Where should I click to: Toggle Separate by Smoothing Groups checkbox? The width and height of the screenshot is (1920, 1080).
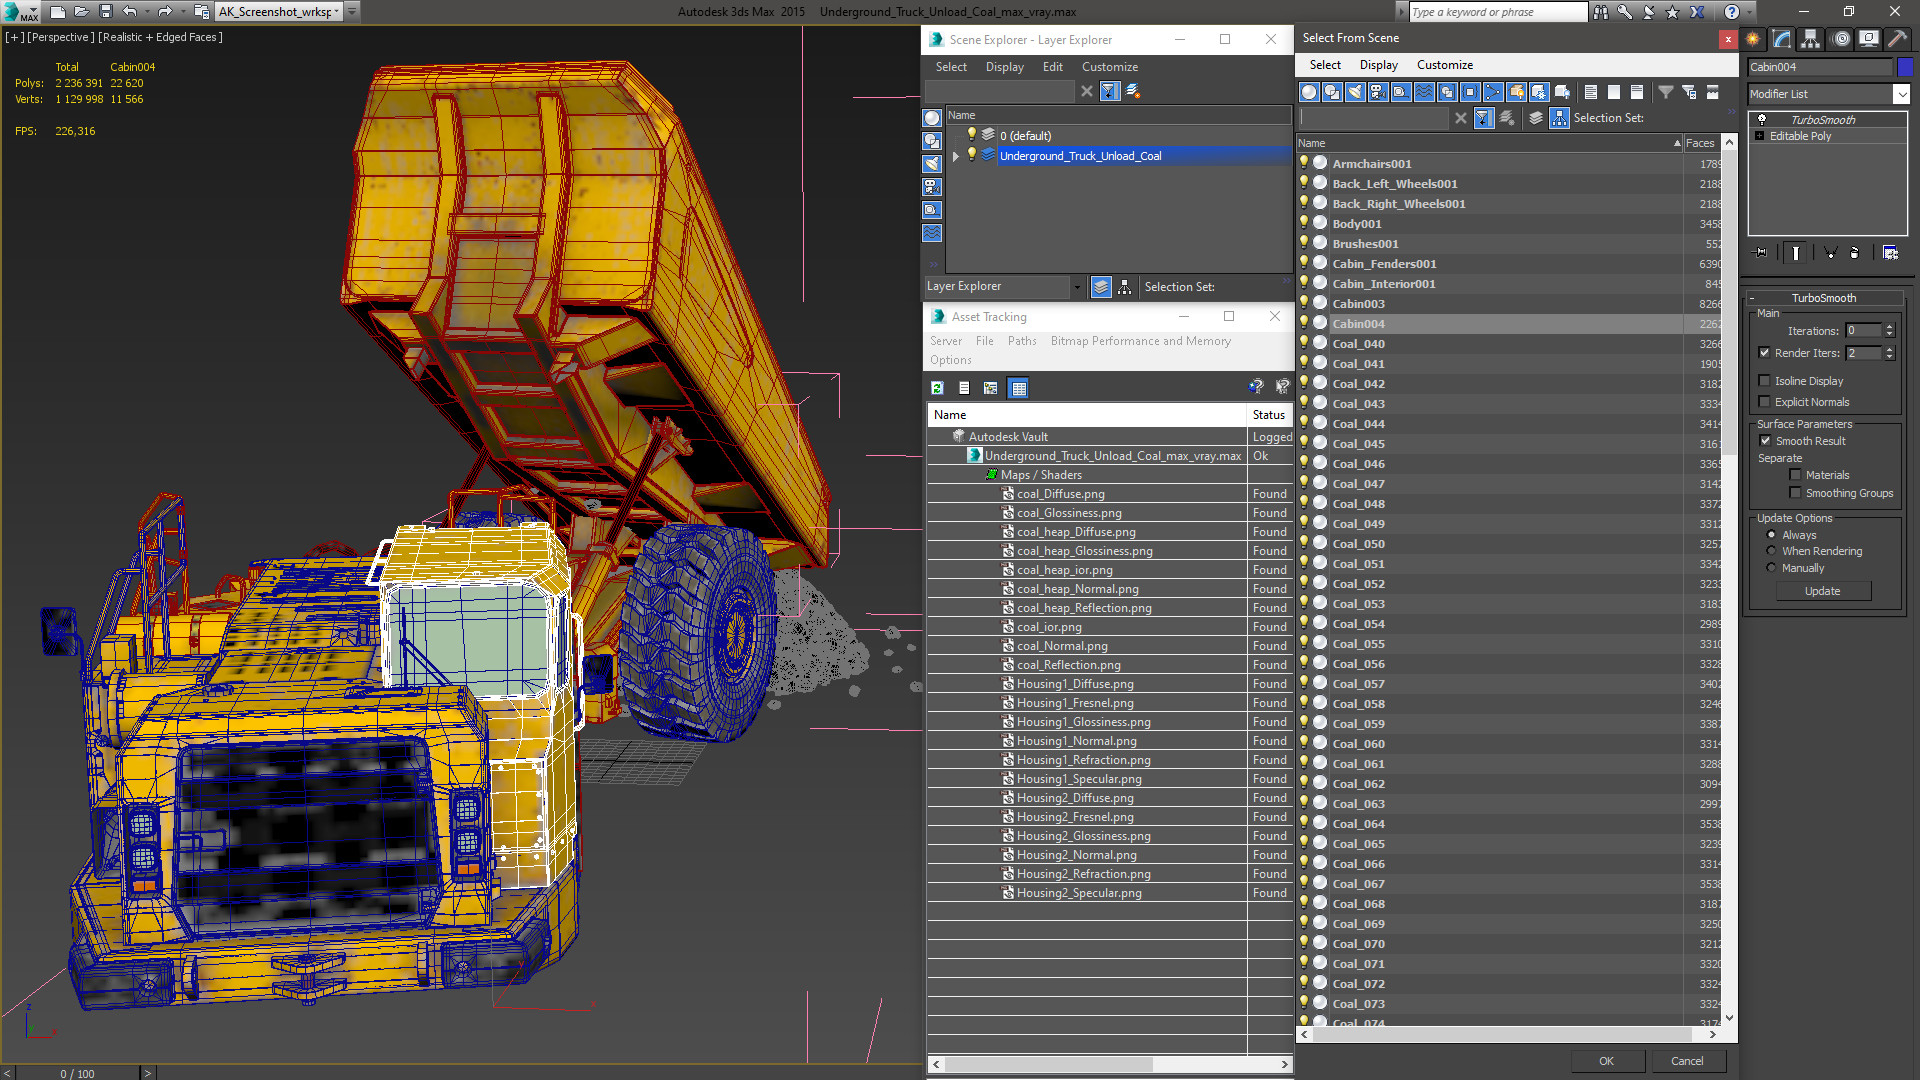click(x=1796, y=493)
